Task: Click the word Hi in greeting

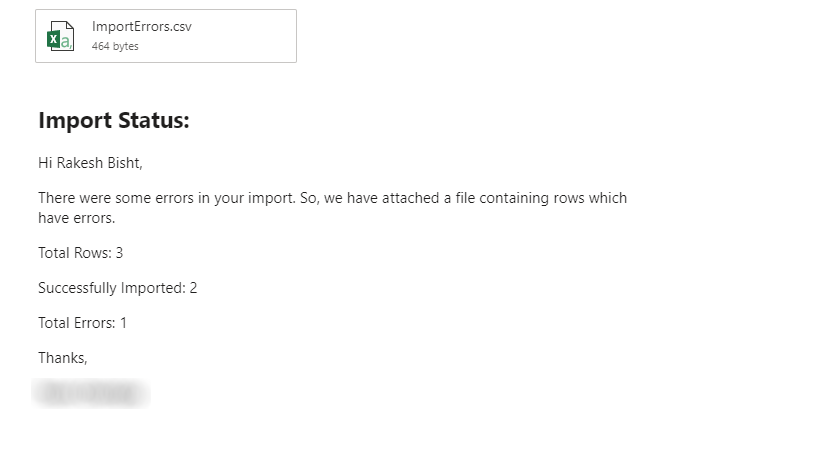Action: (x=45, y=162)
